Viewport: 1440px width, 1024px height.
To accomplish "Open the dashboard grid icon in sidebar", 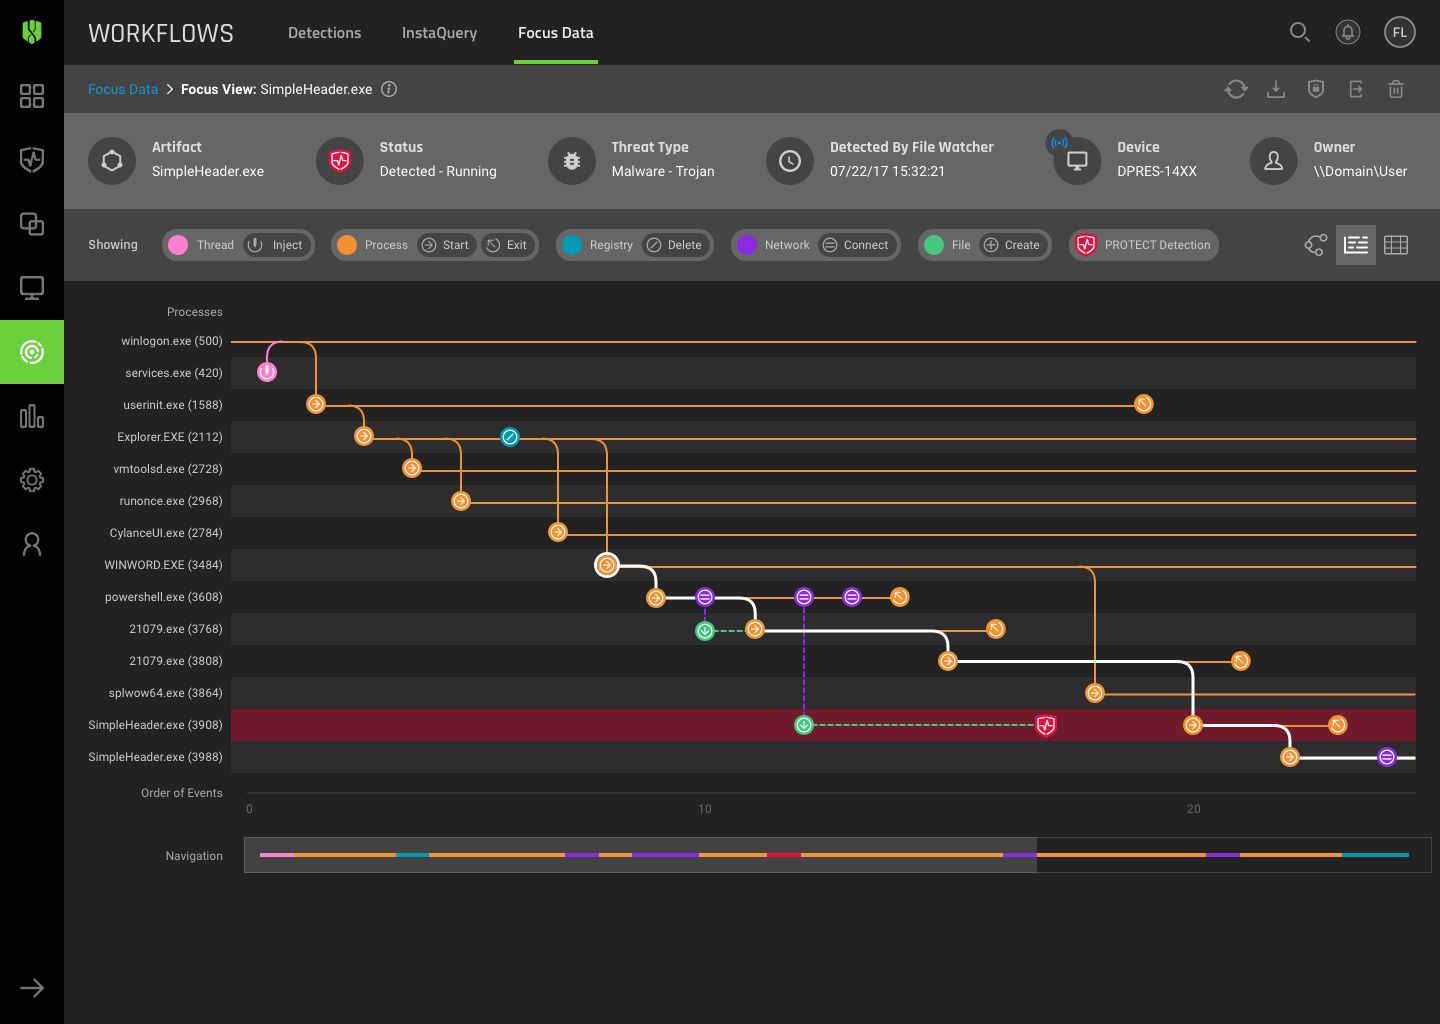I will (32, 96).
